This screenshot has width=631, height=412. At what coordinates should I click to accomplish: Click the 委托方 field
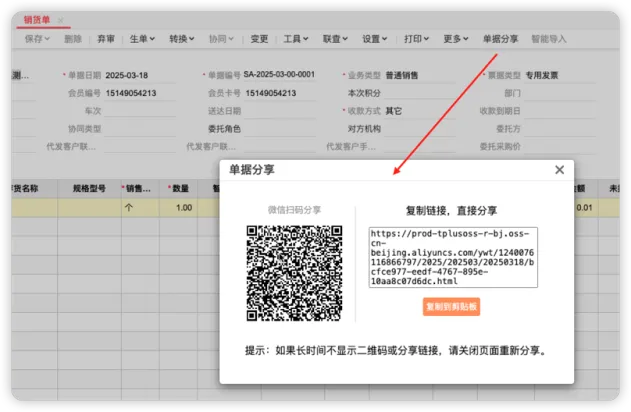(x=560, y=129)
